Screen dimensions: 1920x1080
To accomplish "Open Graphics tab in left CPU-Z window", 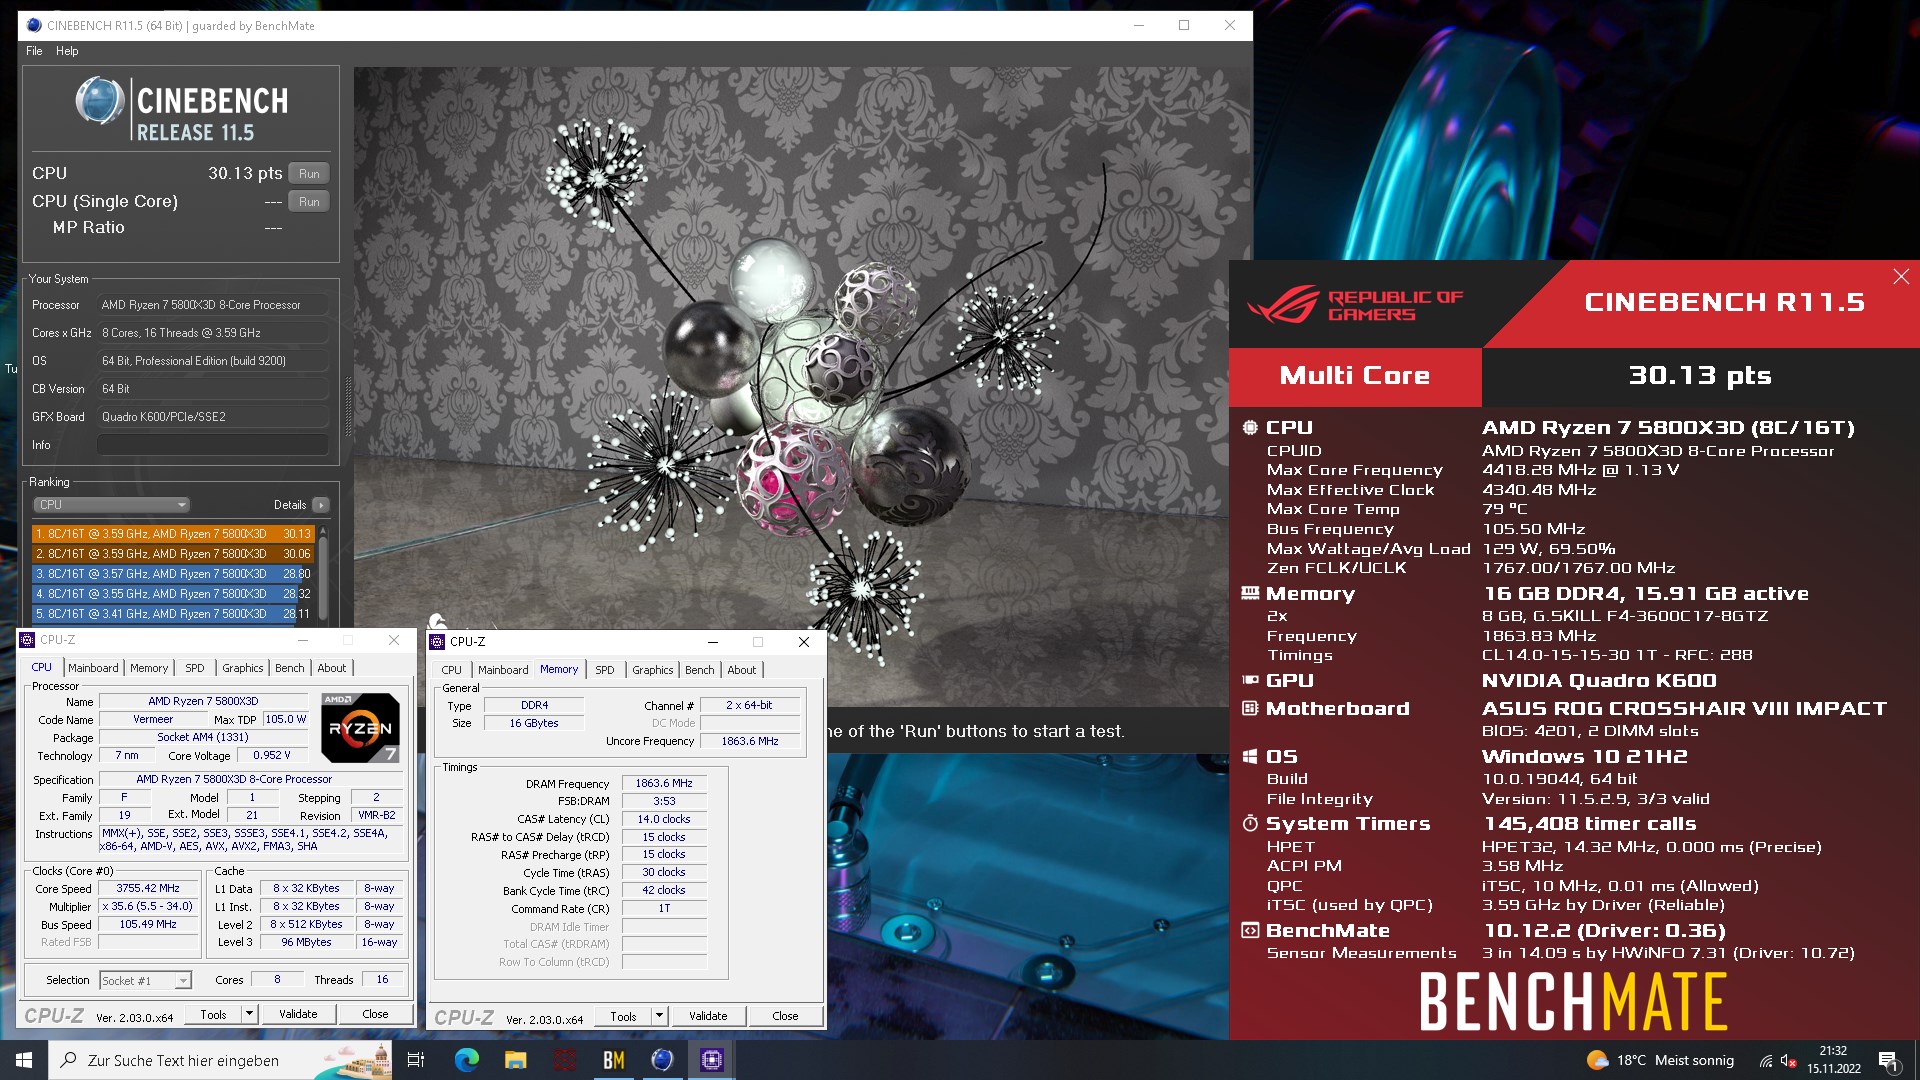I will pos(243,668).
